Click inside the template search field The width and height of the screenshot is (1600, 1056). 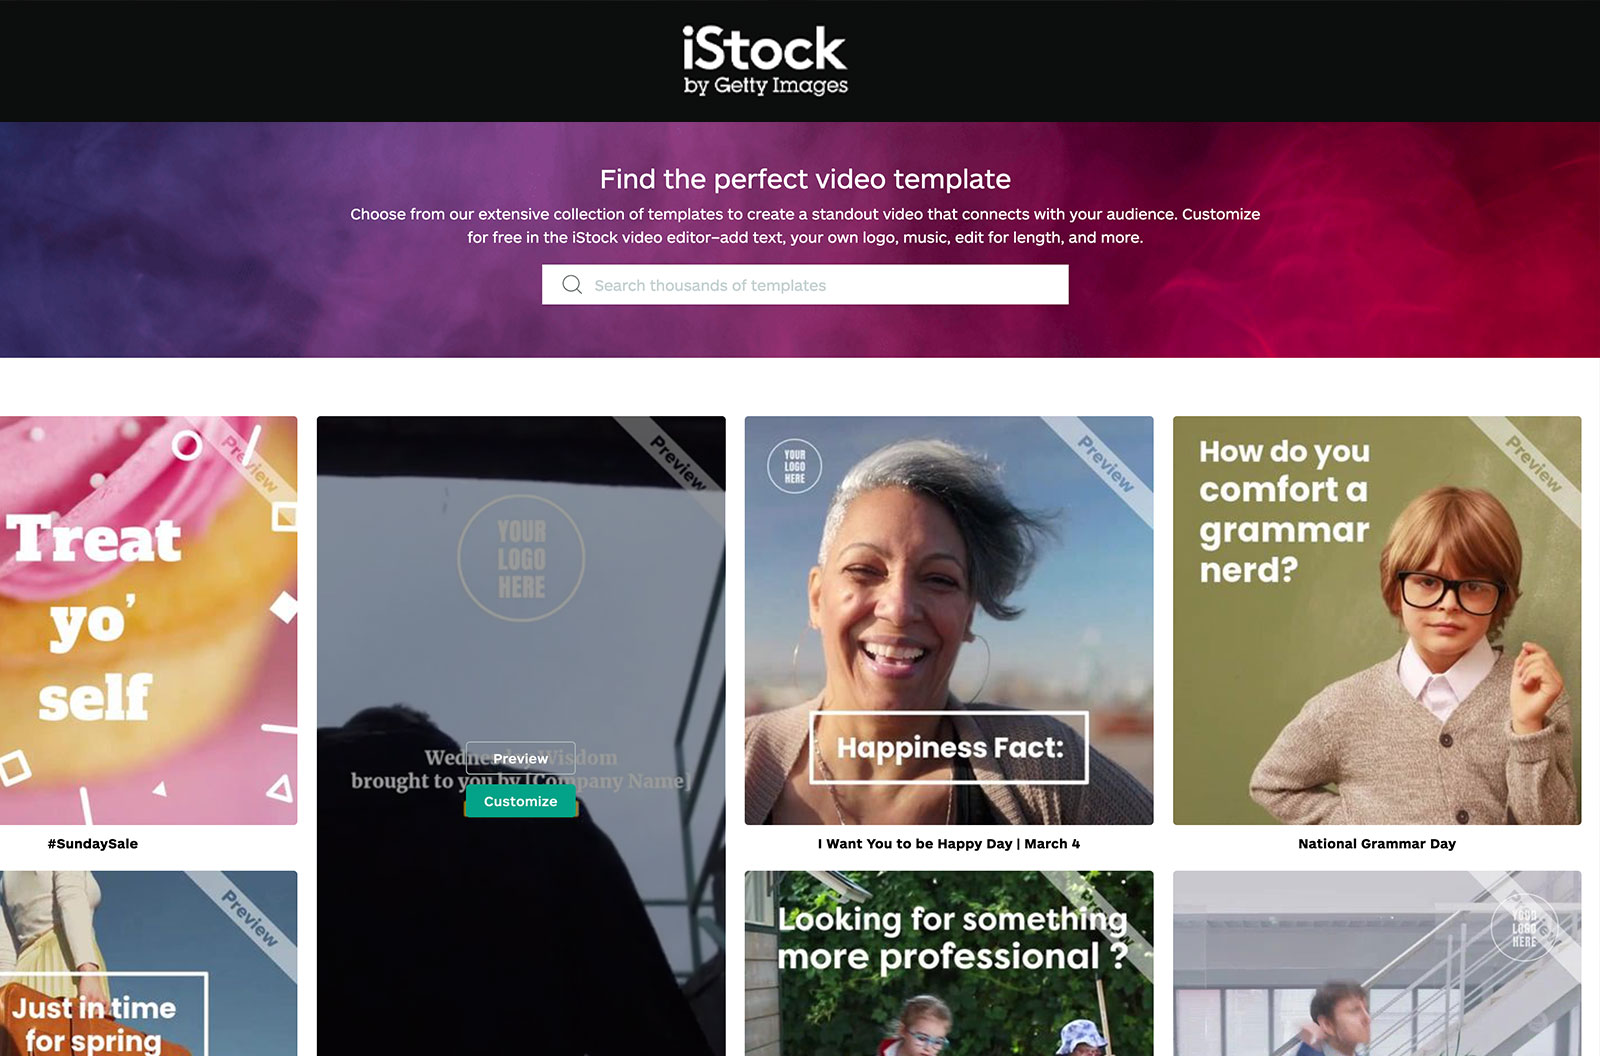[805, 285]
